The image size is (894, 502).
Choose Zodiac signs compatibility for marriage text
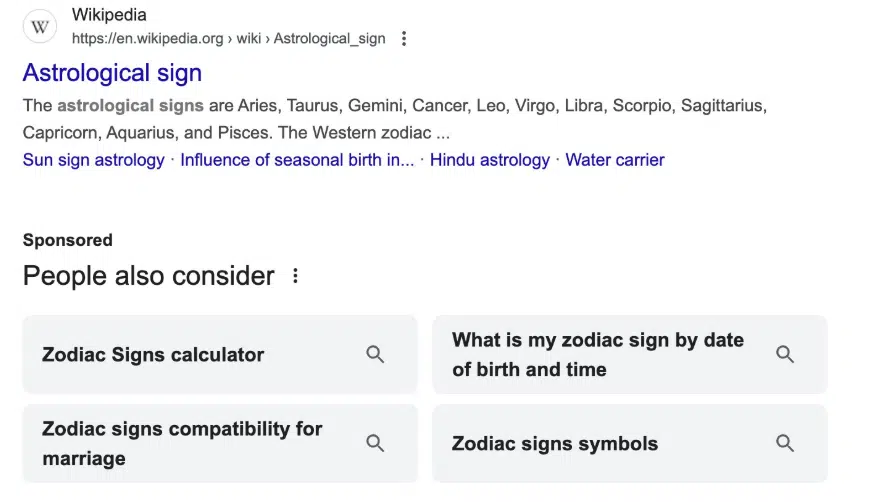point(182,443)
